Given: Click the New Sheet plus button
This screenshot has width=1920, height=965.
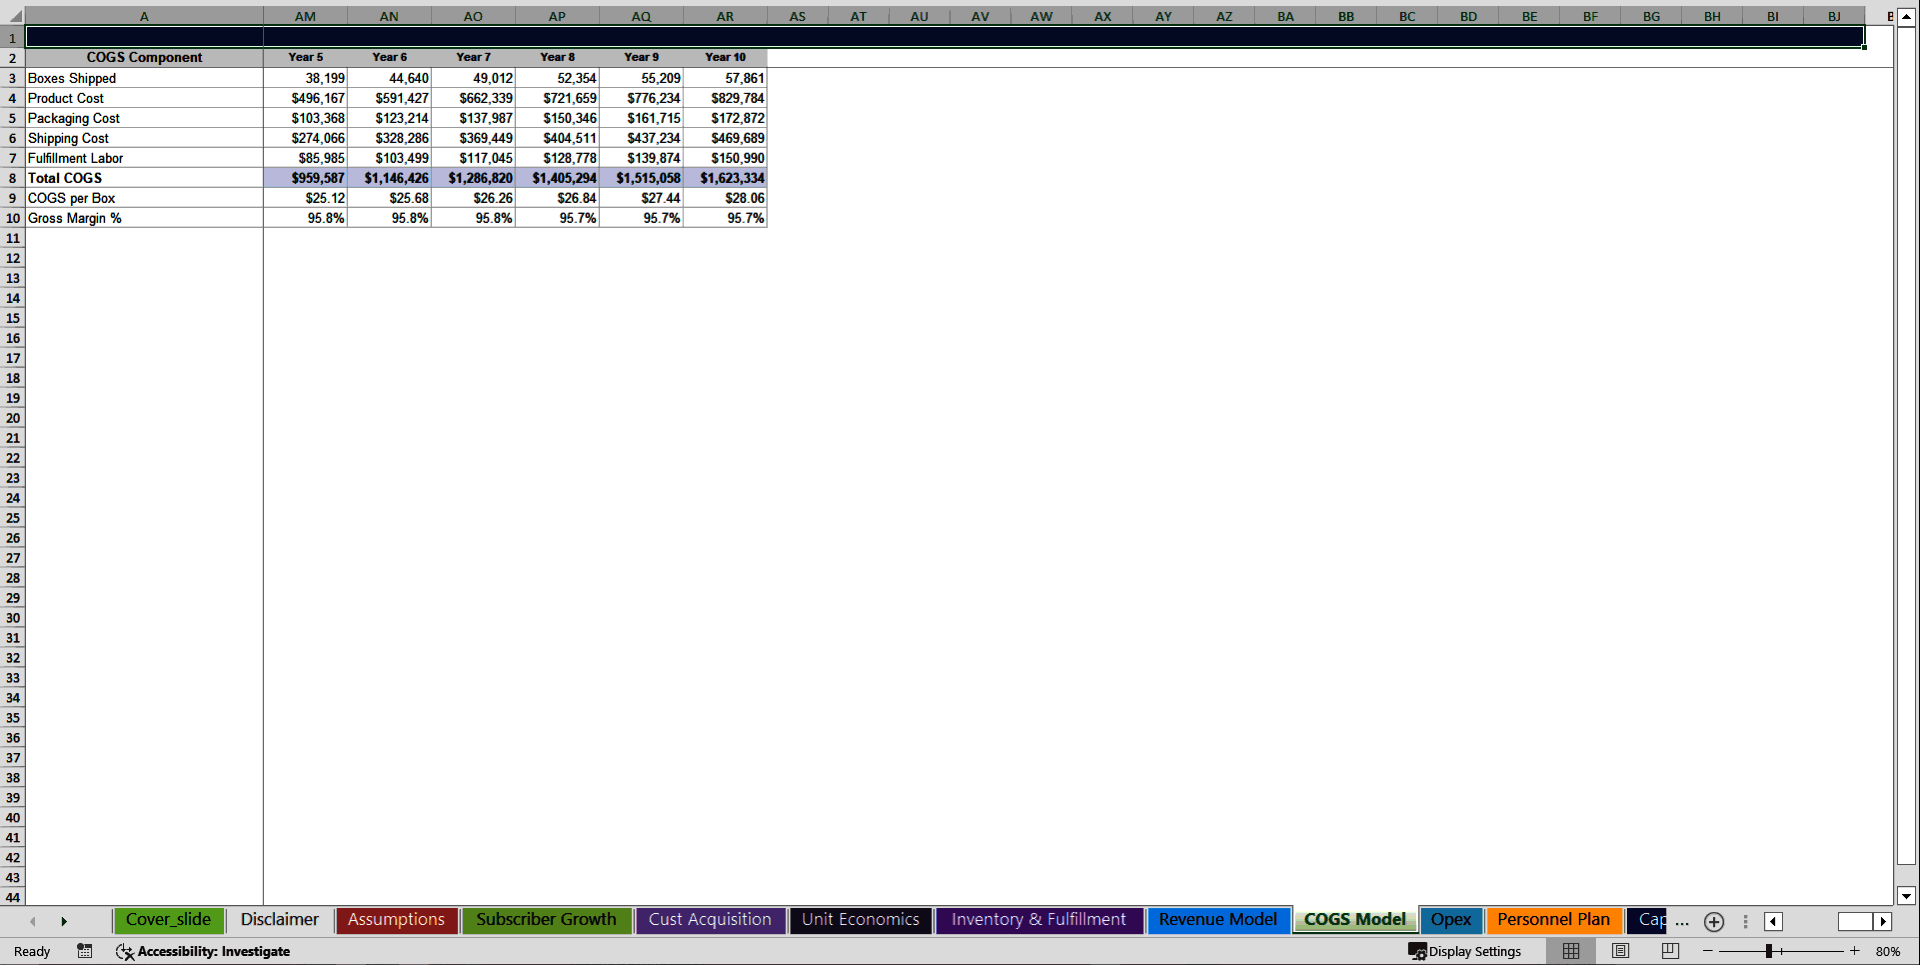Looking at the screenshot, I should point(1713,922).
